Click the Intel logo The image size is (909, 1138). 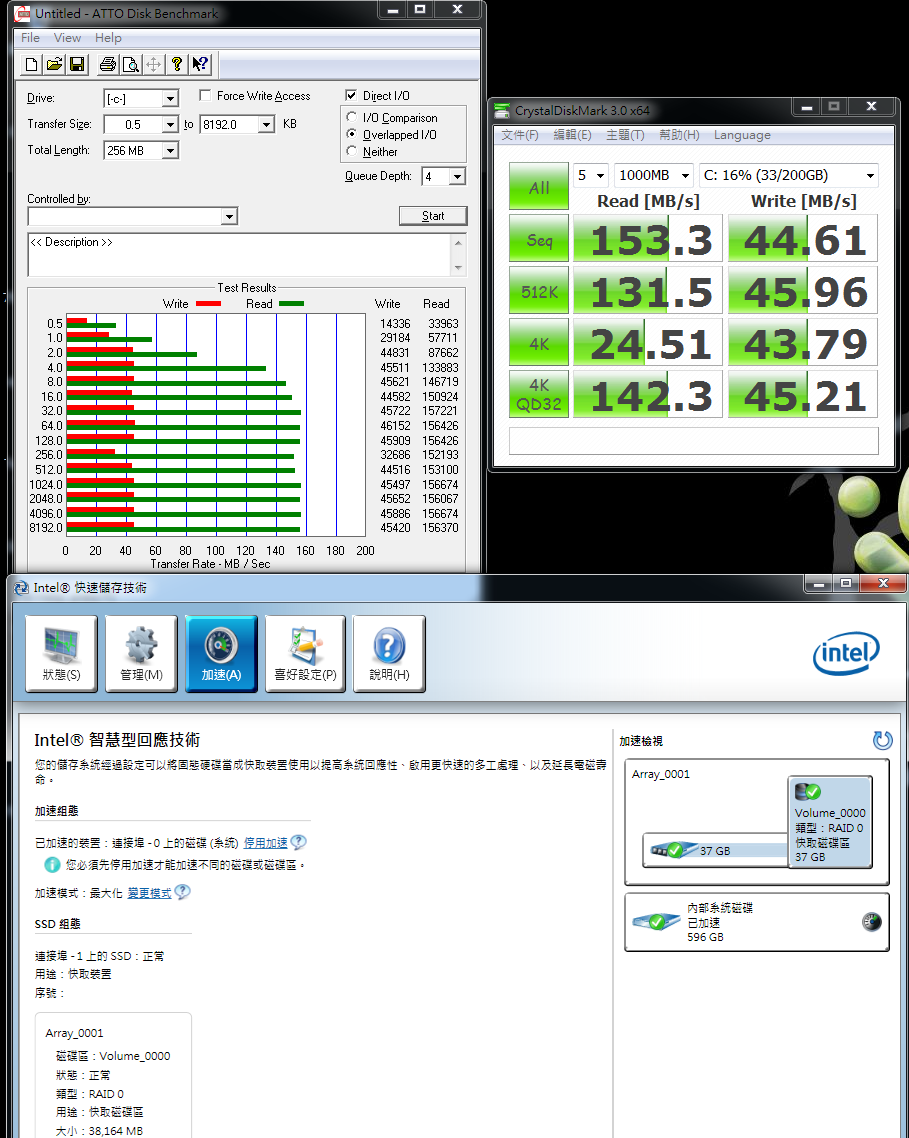pos(847,653)
